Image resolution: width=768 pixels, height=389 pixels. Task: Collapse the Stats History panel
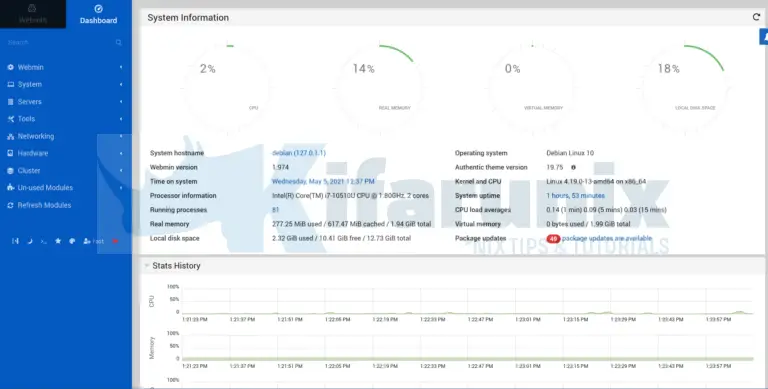tap(146, 266)
